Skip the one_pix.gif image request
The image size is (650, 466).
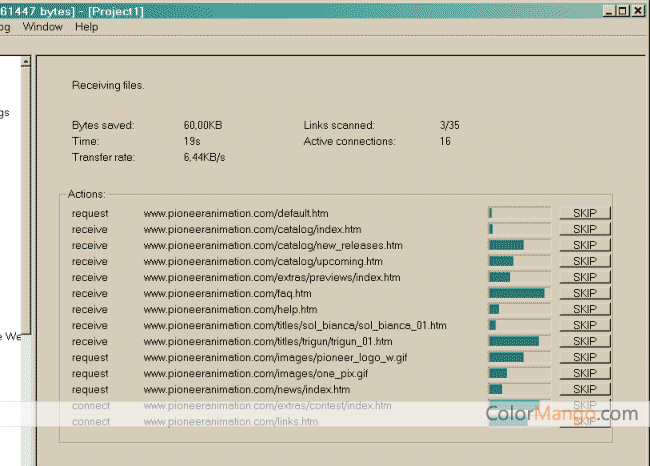click(584, 373)
